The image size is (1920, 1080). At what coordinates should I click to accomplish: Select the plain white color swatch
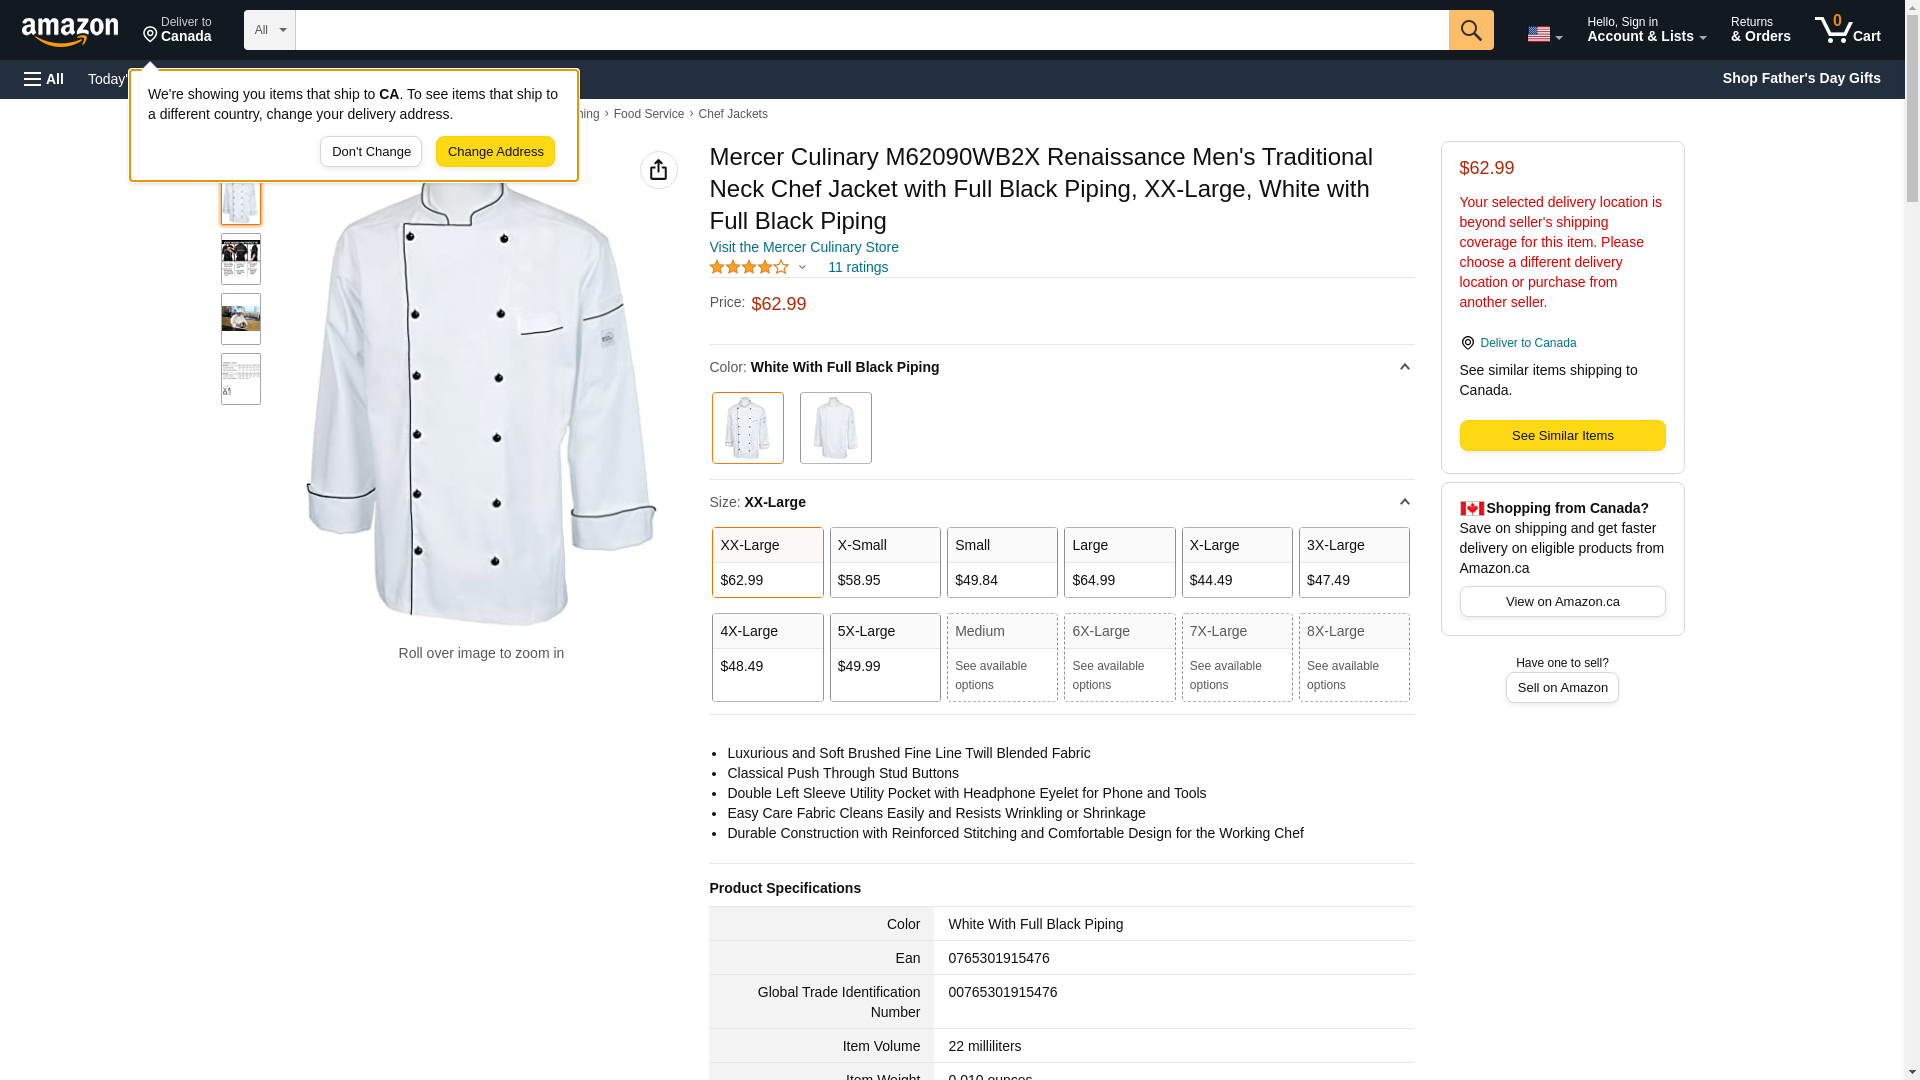[x=835, y=428]
